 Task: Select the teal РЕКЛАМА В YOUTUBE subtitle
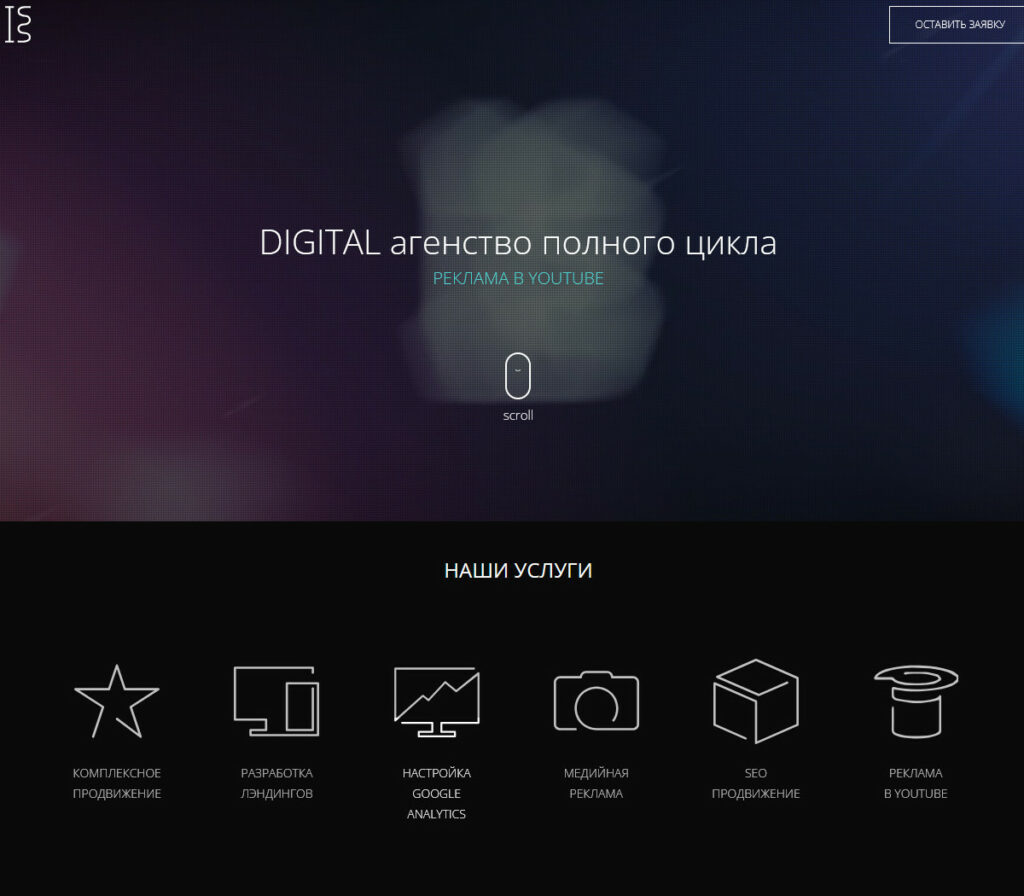(518, 279)
